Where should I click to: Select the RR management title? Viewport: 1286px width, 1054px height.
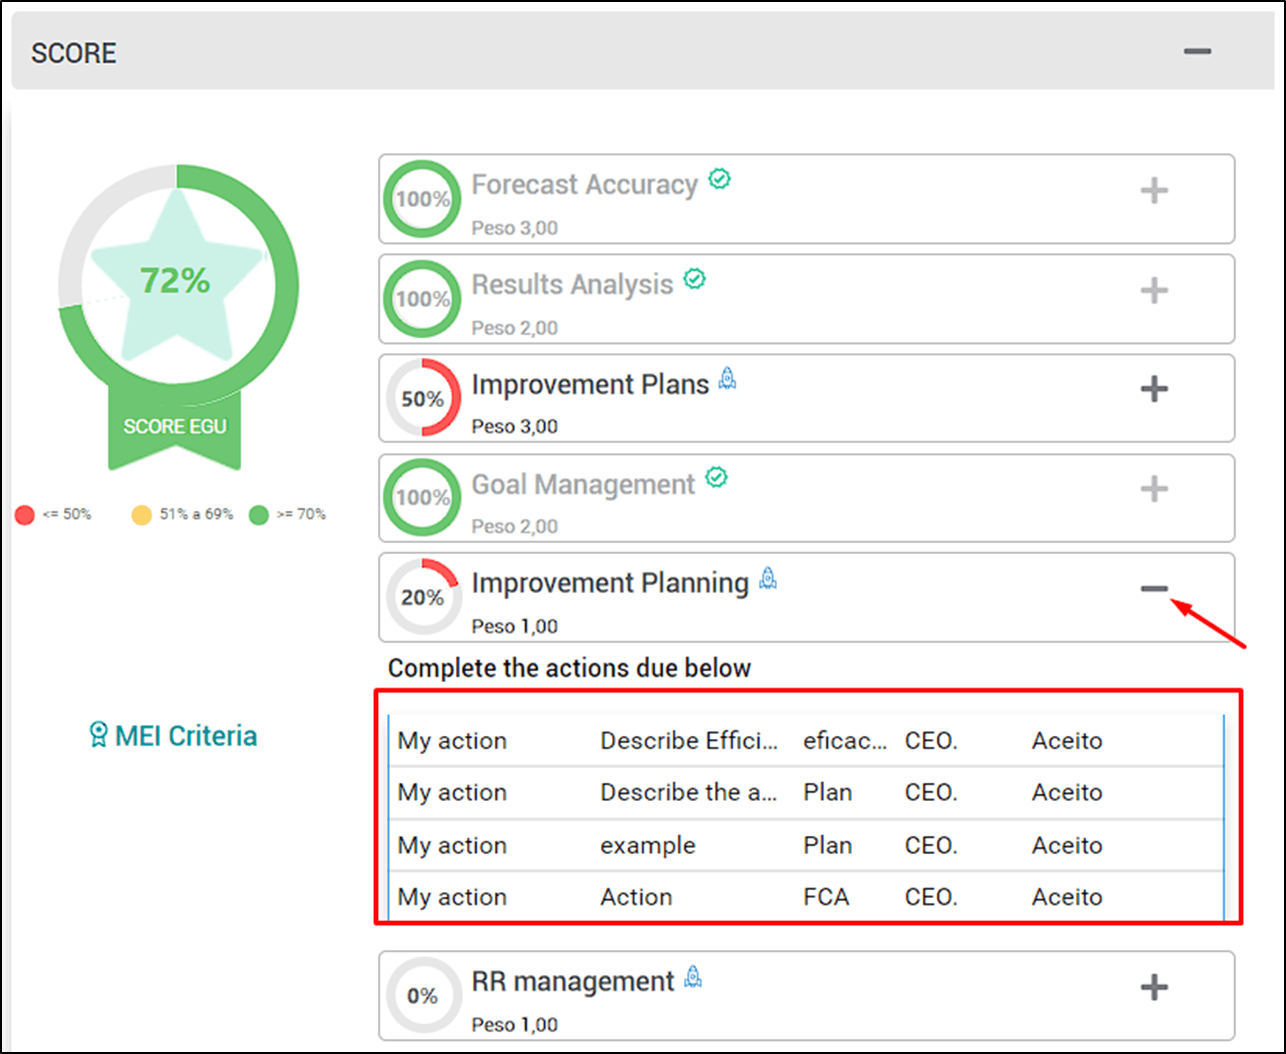573,982
